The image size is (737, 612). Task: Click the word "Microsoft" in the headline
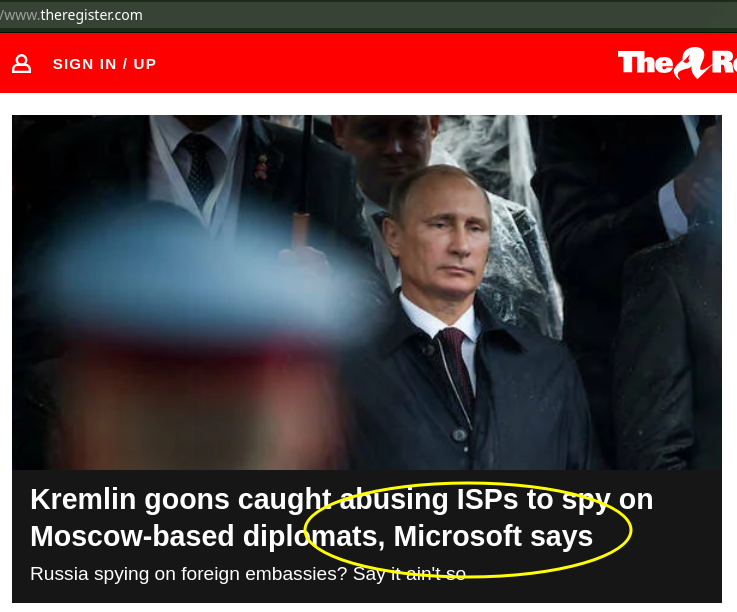tap(457, 536)
